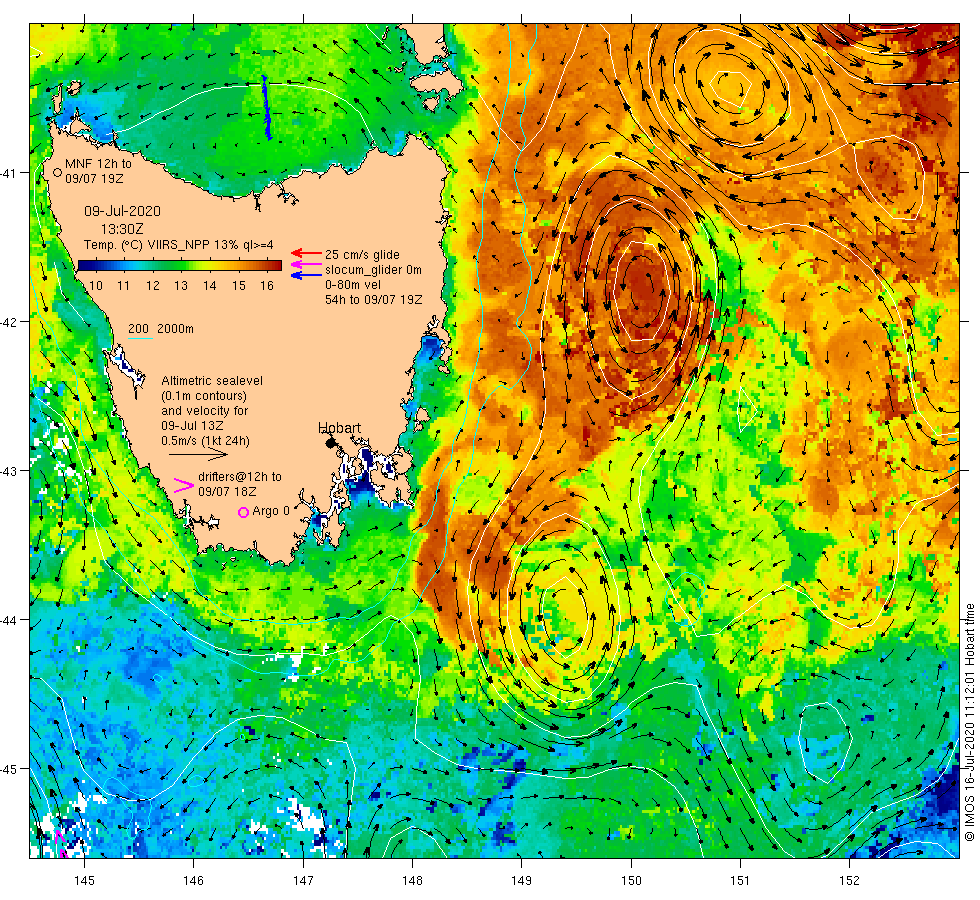Click the latitude -43 axis label
Screen dimensions: 980x900
[8, 471]
